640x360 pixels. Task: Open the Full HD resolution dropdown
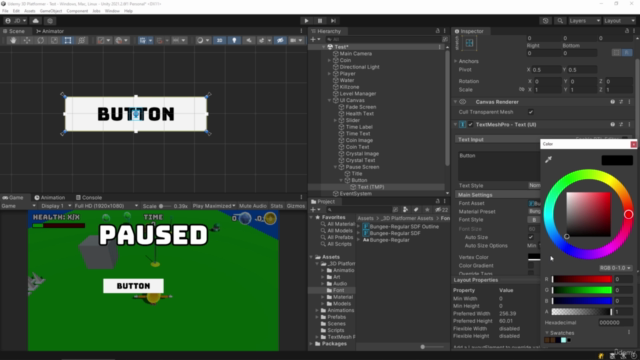(106, 206)
